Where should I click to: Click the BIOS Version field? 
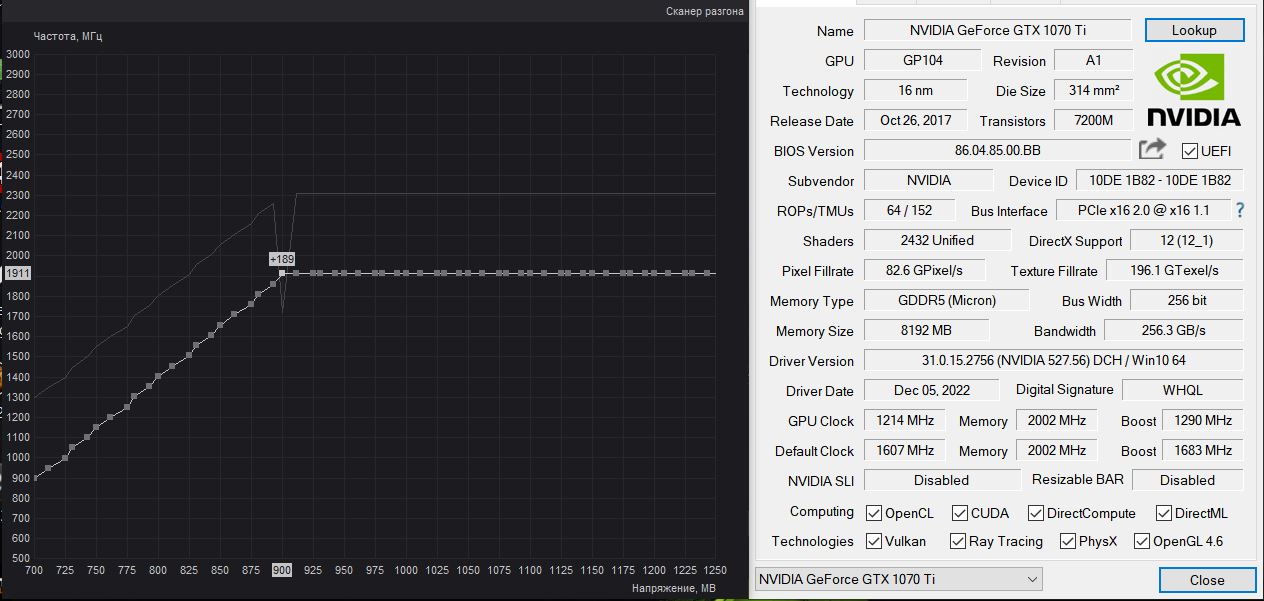[x=997, y=150]
